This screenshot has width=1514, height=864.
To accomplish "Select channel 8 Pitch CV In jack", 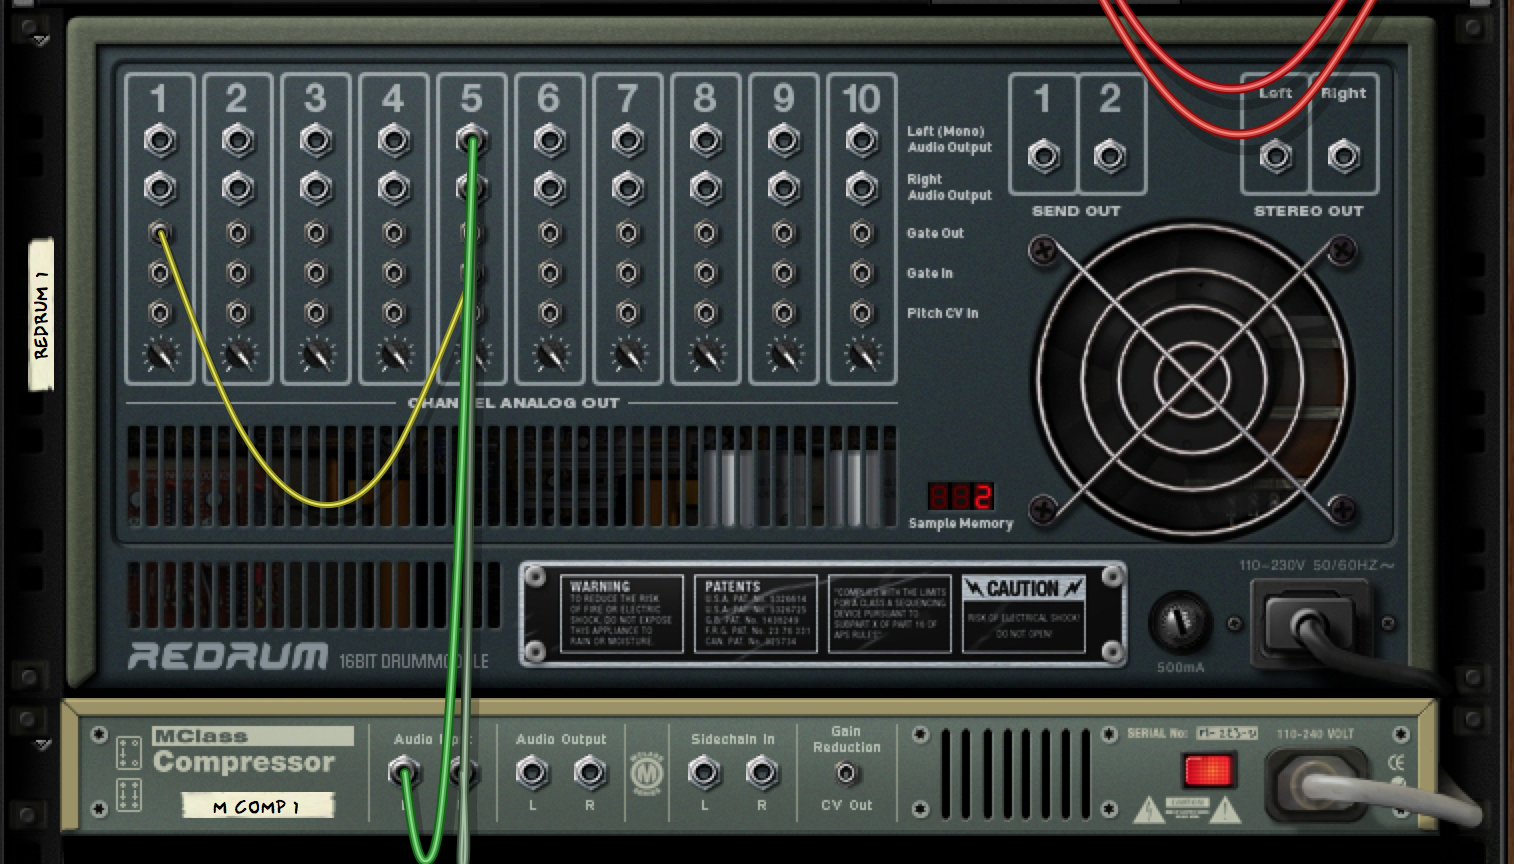I will (706, 313).
